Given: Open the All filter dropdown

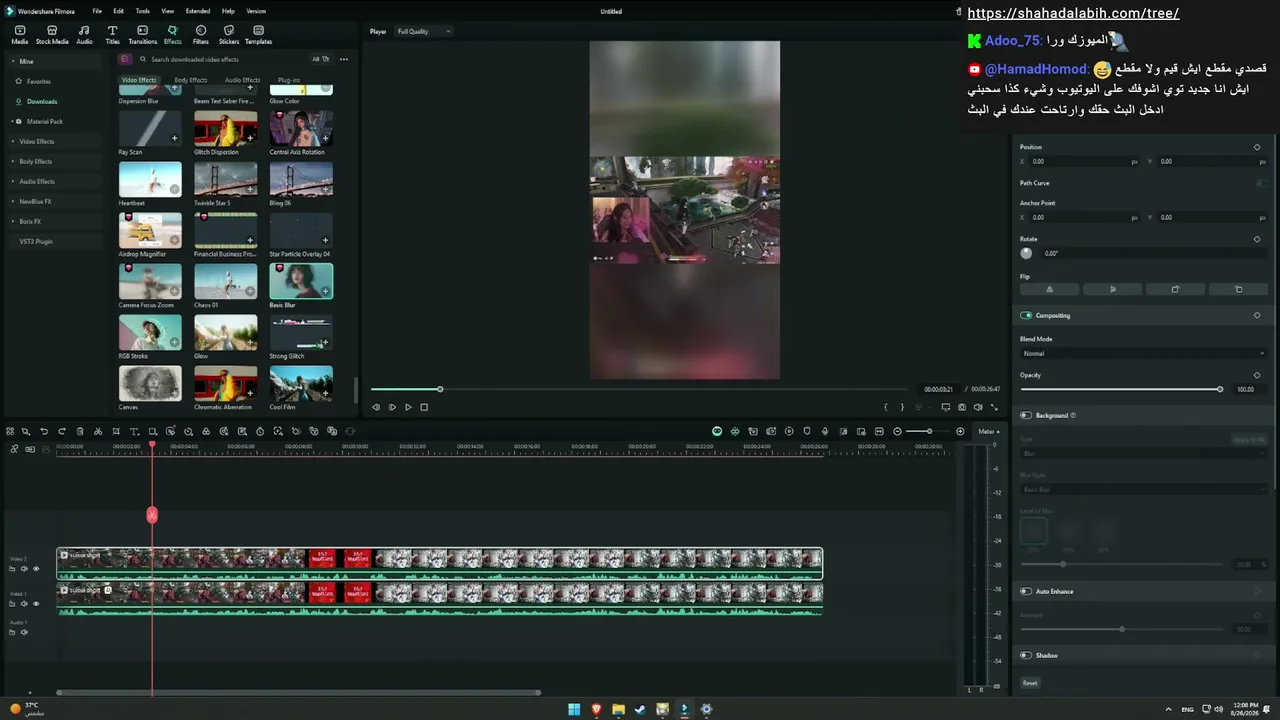Looking at the screenshot, I should tap(321, 59).
